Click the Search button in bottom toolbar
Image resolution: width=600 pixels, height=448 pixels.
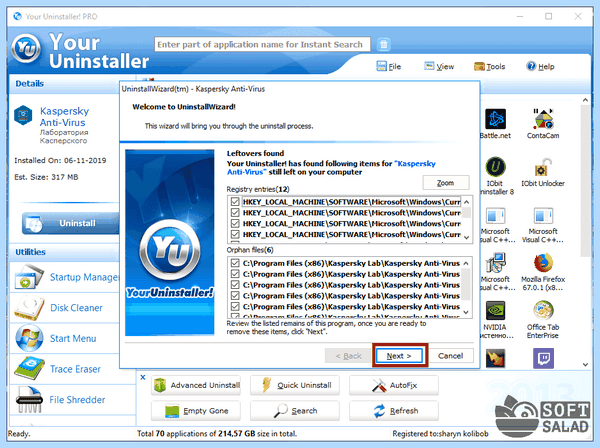point(295,411)
